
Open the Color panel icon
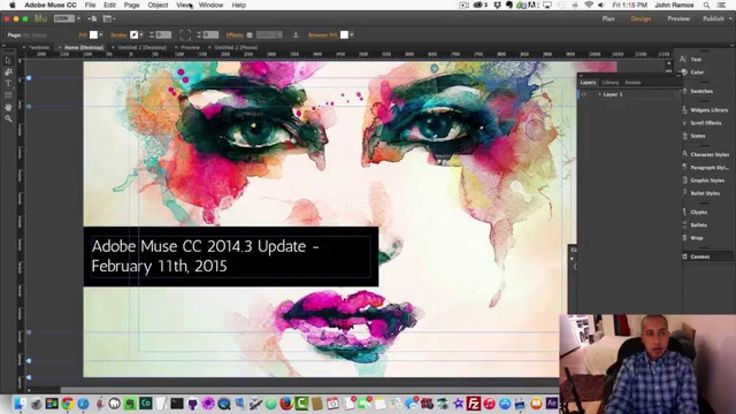[x=684, y=72]
